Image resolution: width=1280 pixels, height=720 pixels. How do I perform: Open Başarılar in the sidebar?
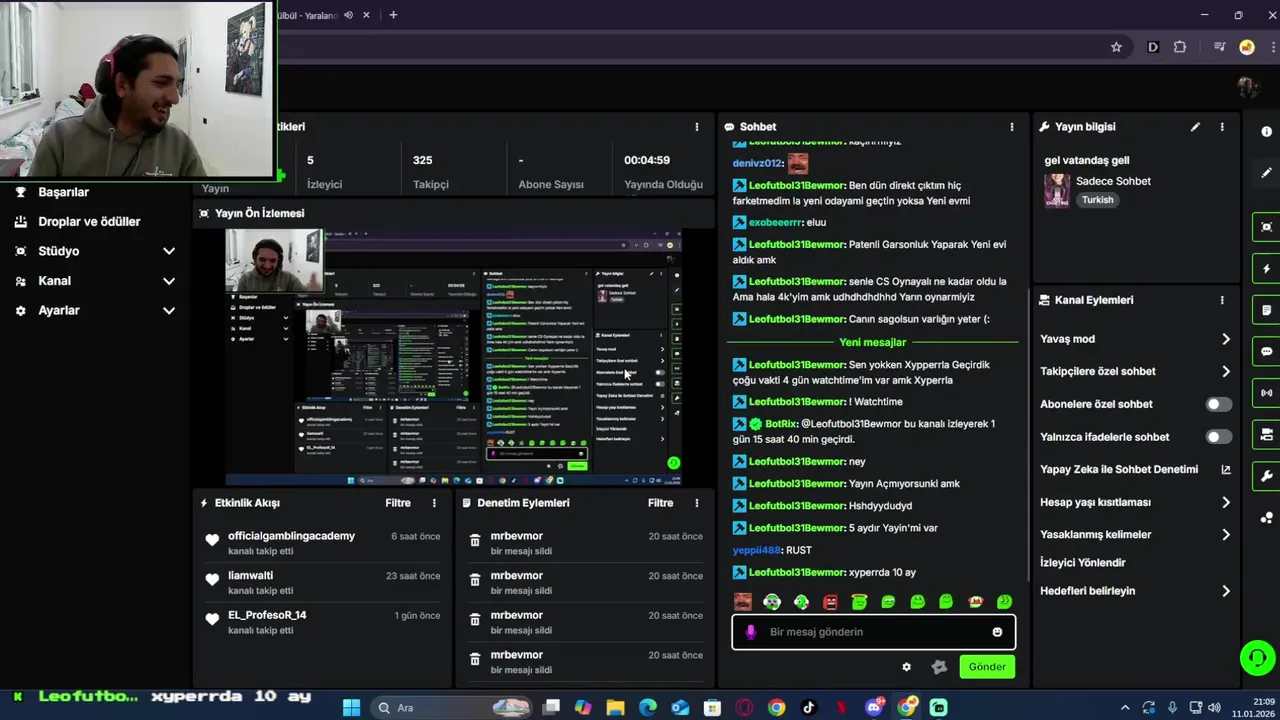click(x=64, y=192)
